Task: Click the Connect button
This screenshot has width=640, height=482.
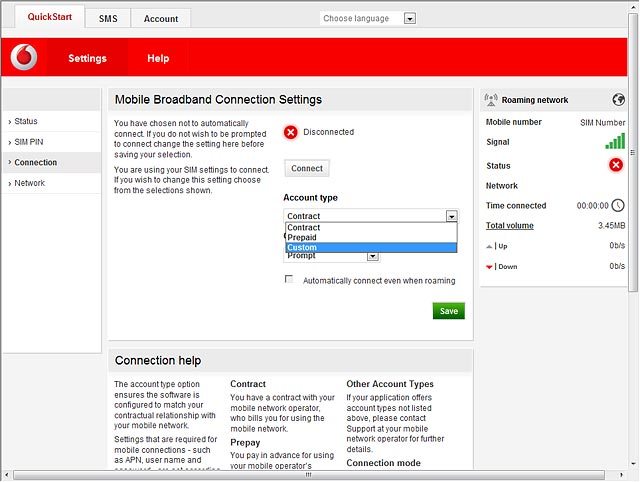Action: (x=307, y=168)
